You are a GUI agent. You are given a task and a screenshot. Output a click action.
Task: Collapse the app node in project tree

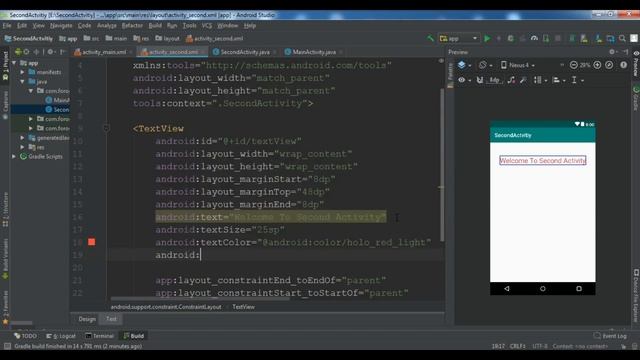tap(14, 63)
